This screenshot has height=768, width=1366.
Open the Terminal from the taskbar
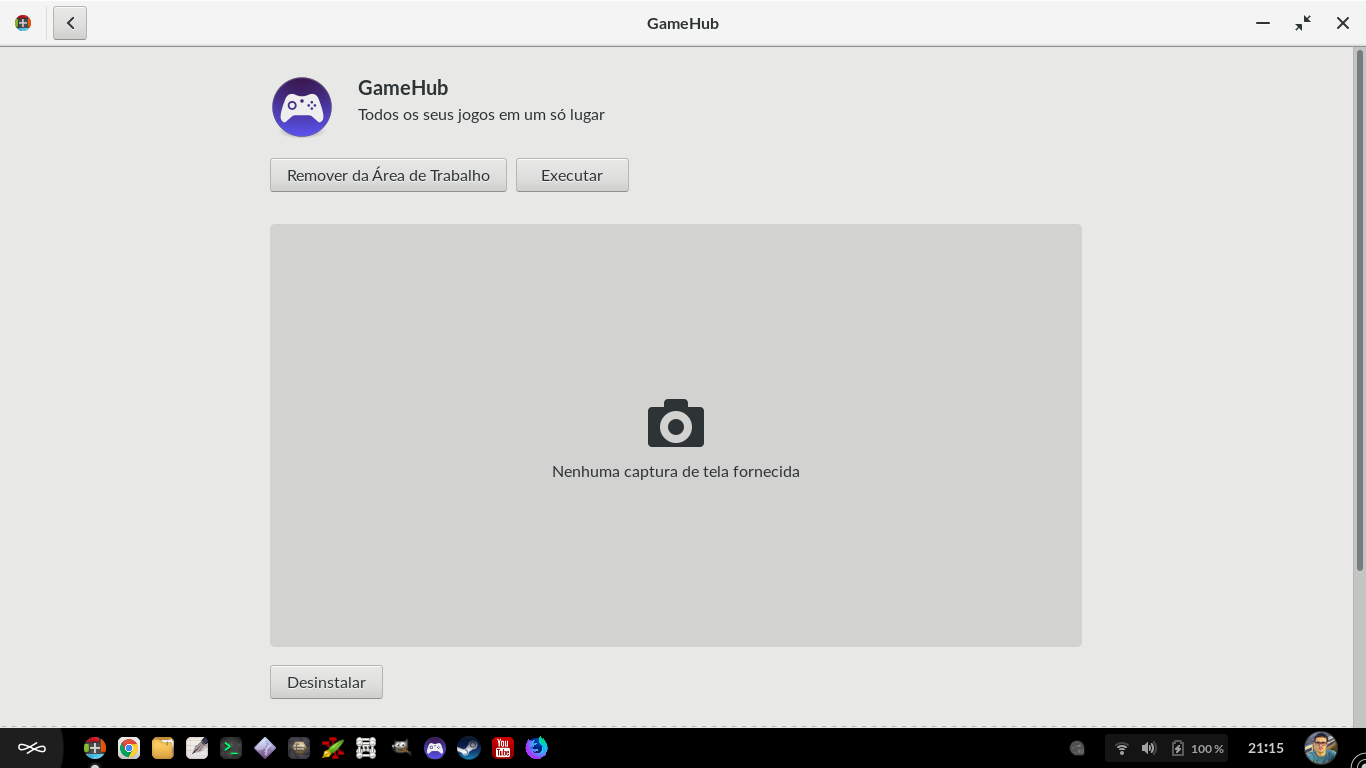(x=231, y=748)
